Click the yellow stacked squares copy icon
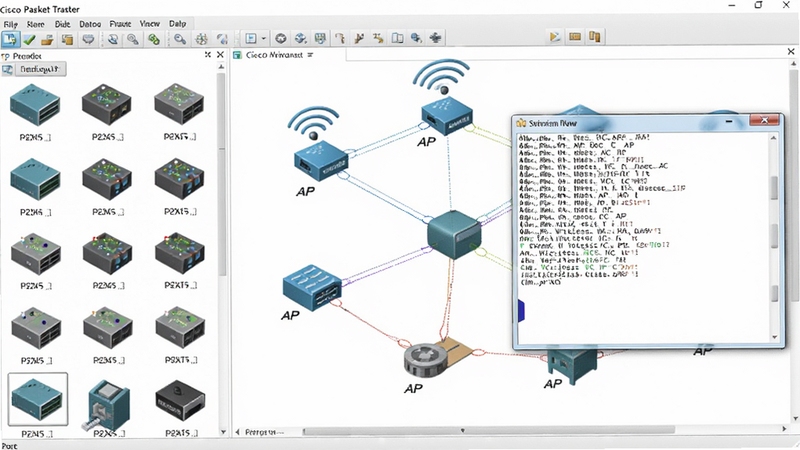The height and width of the screenshot is (450, 800). pyautogui.click(x=67, y=39)
